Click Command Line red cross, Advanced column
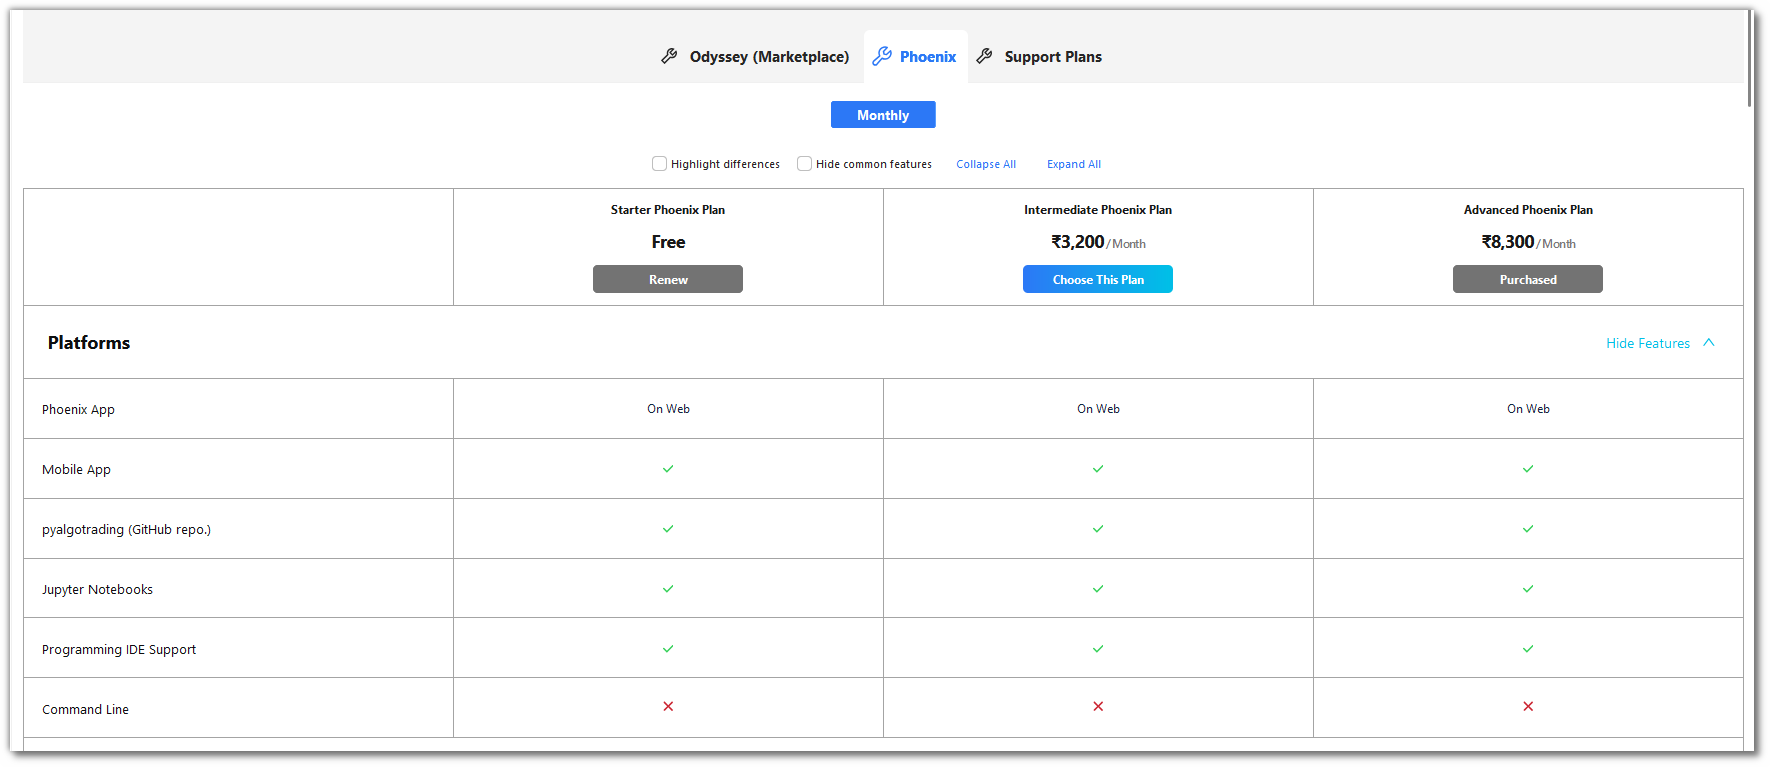 [x=1528, y=706]
